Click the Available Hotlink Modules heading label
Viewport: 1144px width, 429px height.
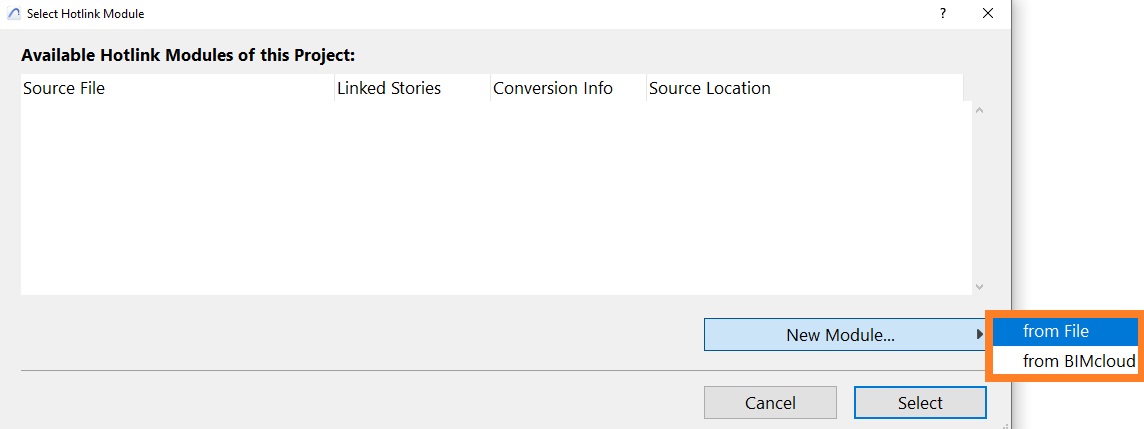click(188, 55)
